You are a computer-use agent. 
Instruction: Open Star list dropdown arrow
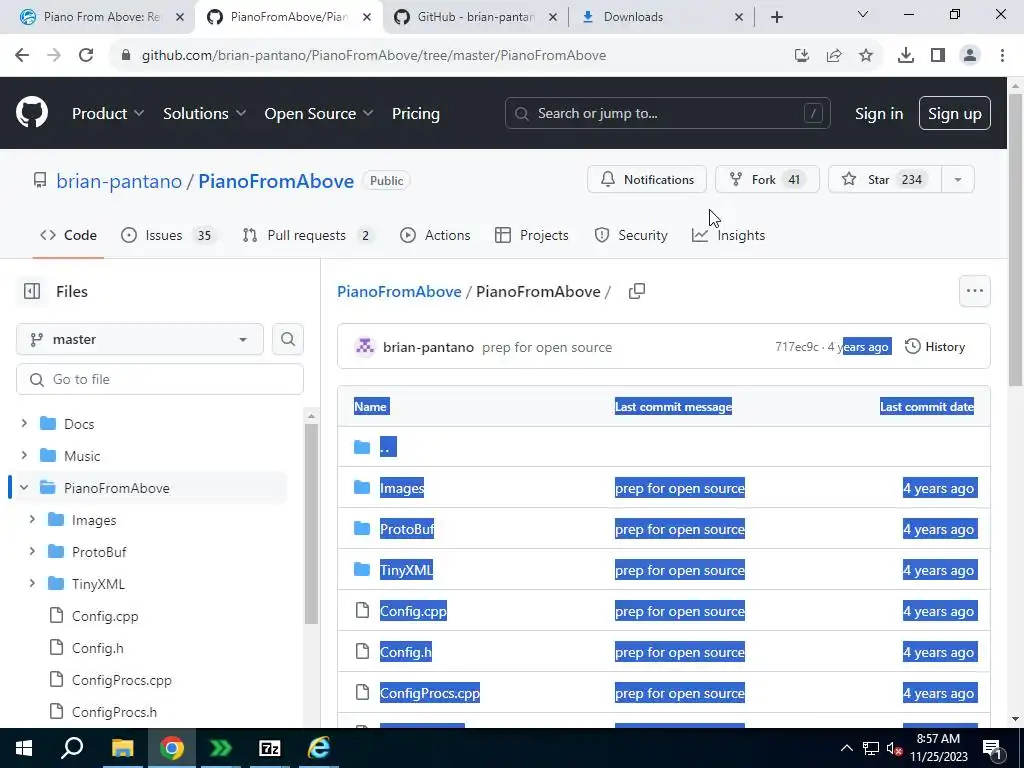tap(957, 180)
